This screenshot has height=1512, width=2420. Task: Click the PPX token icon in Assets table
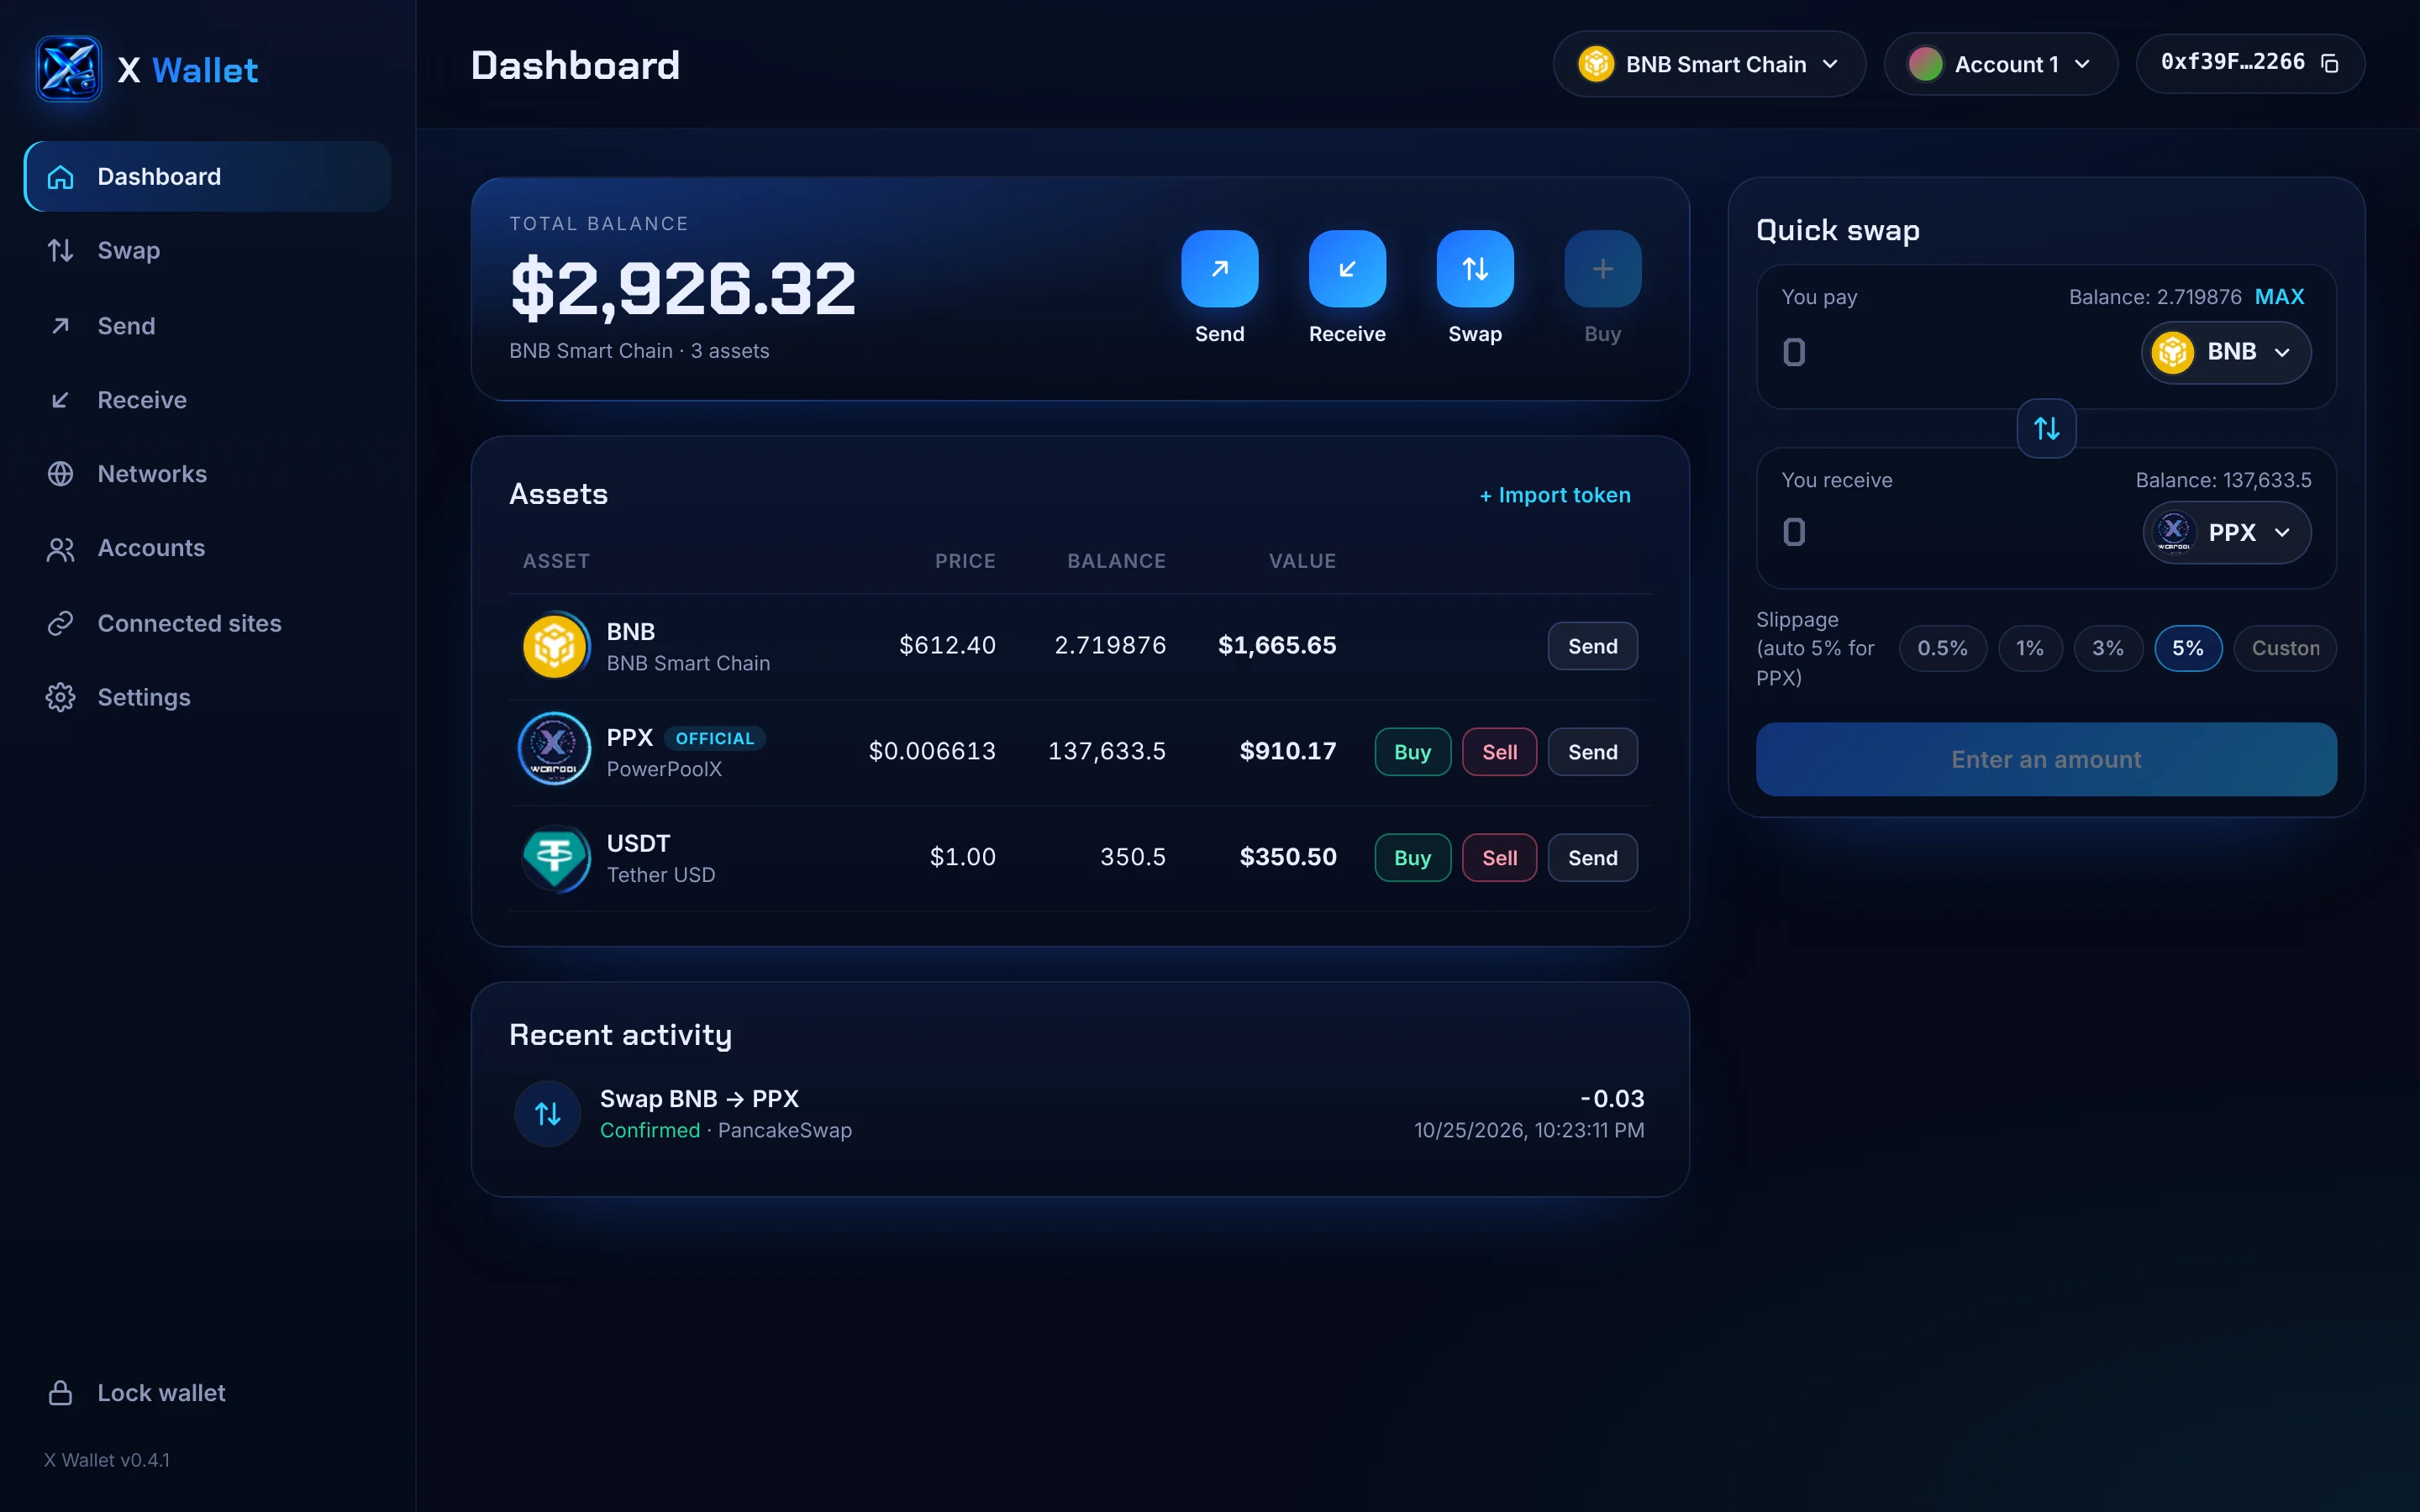coord(555,748)
